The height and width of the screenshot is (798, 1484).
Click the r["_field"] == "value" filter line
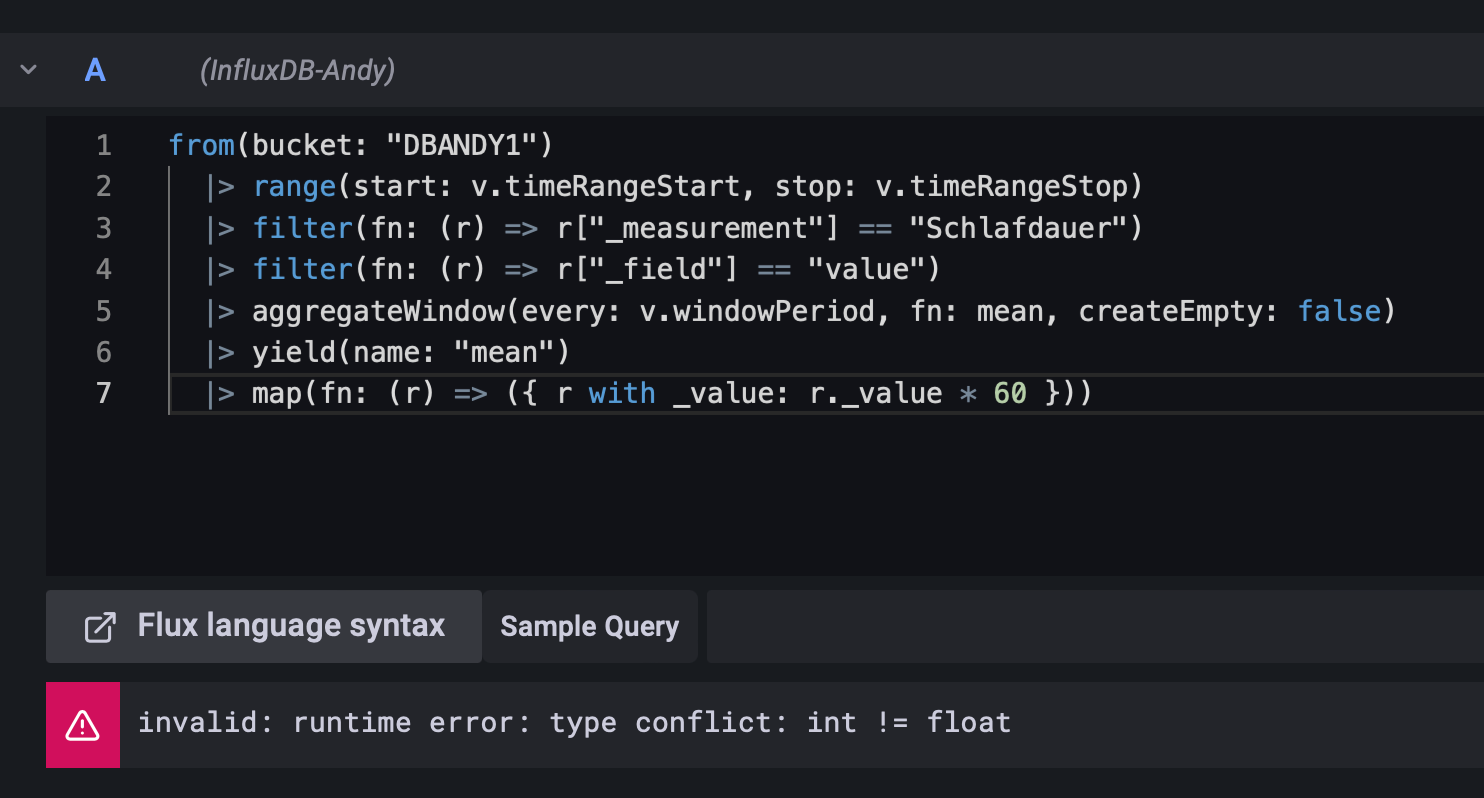[574, 269]
